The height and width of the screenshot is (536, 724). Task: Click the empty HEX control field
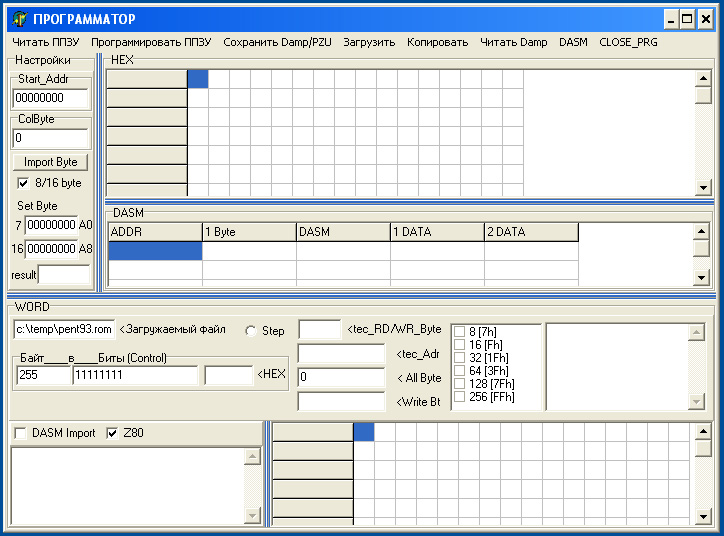[229, 375]
